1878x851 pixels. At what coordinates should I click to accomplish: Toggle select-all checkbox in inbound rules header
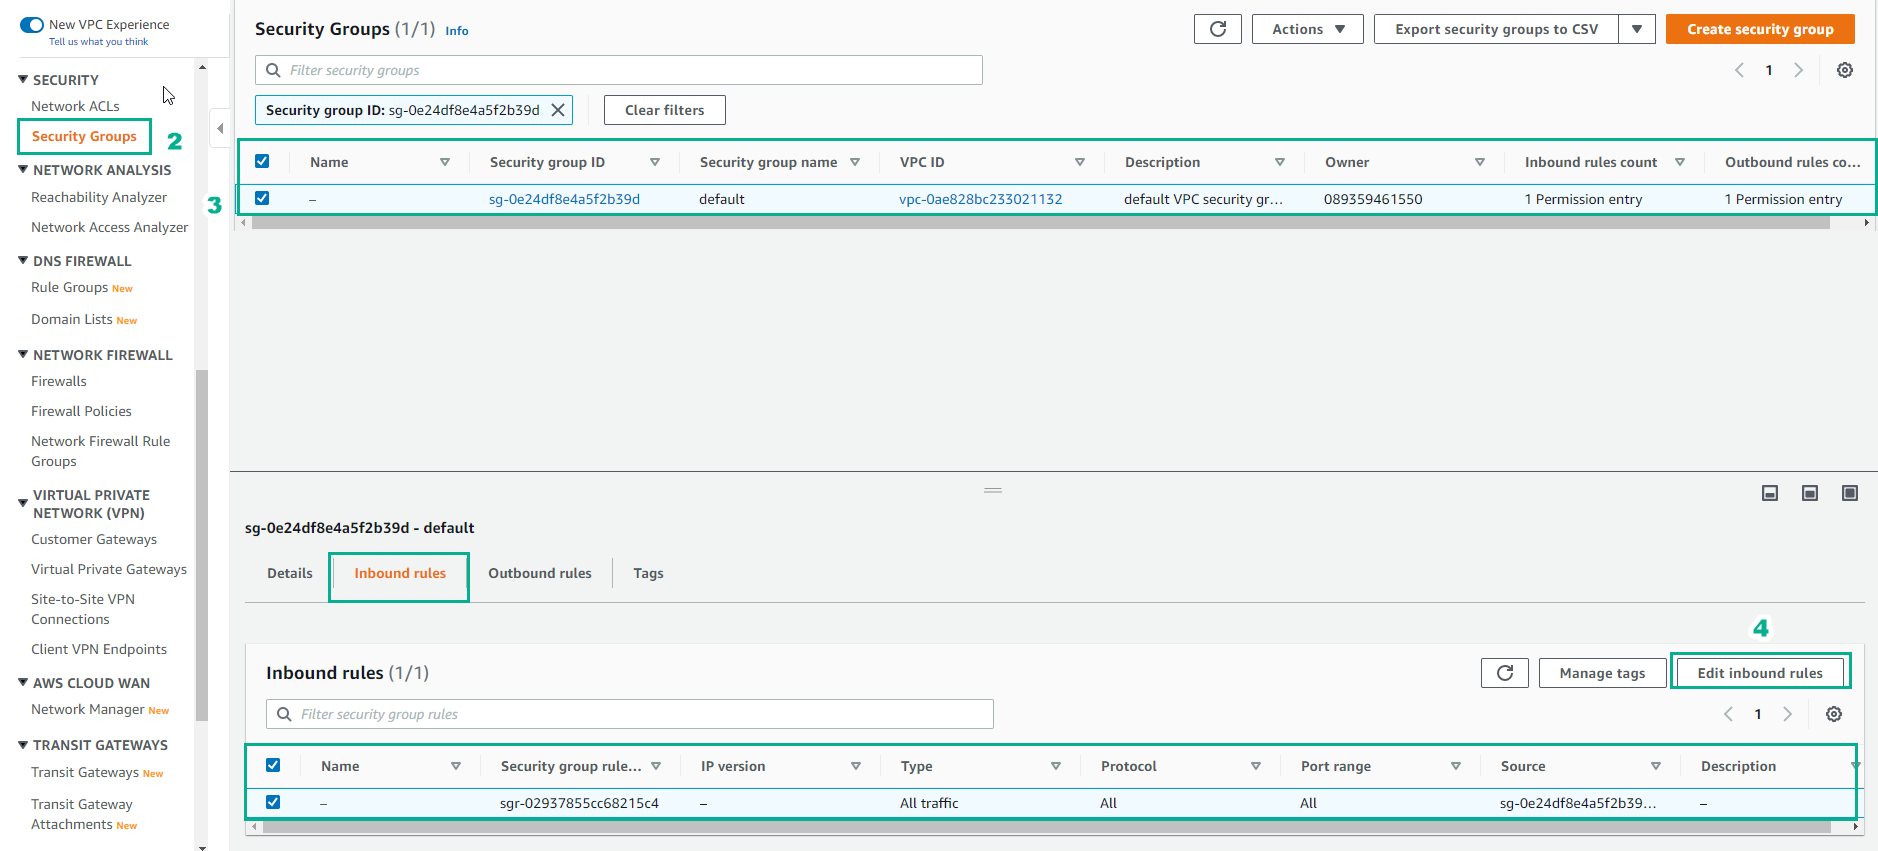[x=273, y=765]
